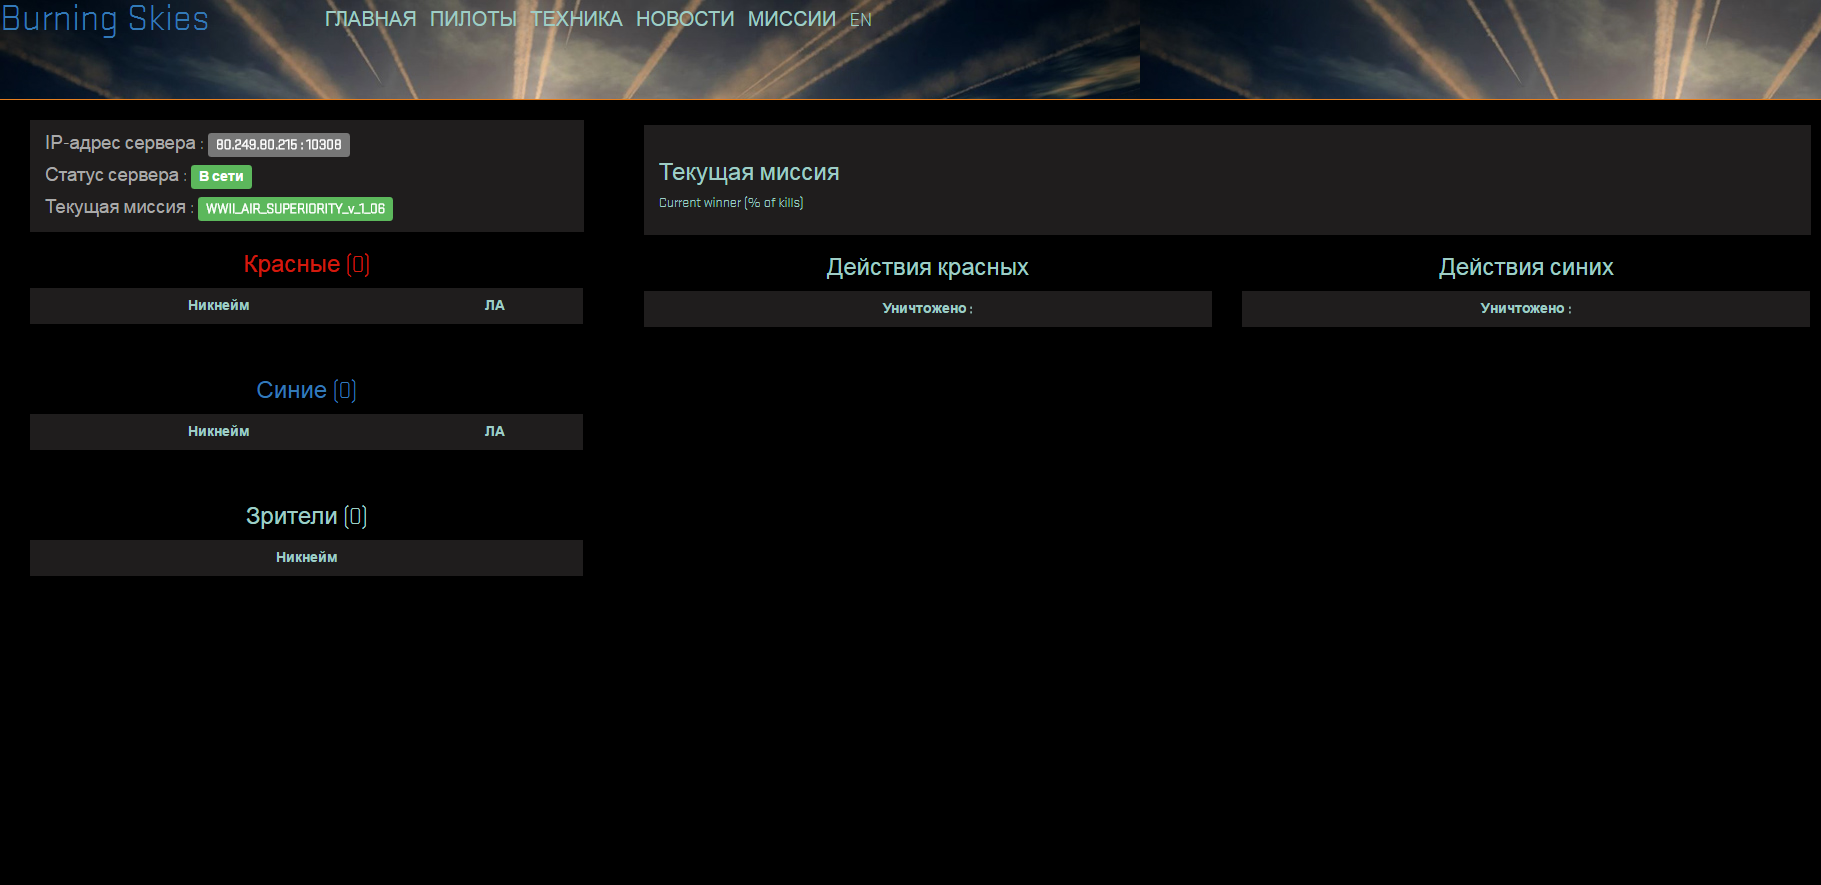Click the 'Красные (0)' team heading
Image resolution: width=1821 pixels, height=885 pixels.
[x=307, y=264]
